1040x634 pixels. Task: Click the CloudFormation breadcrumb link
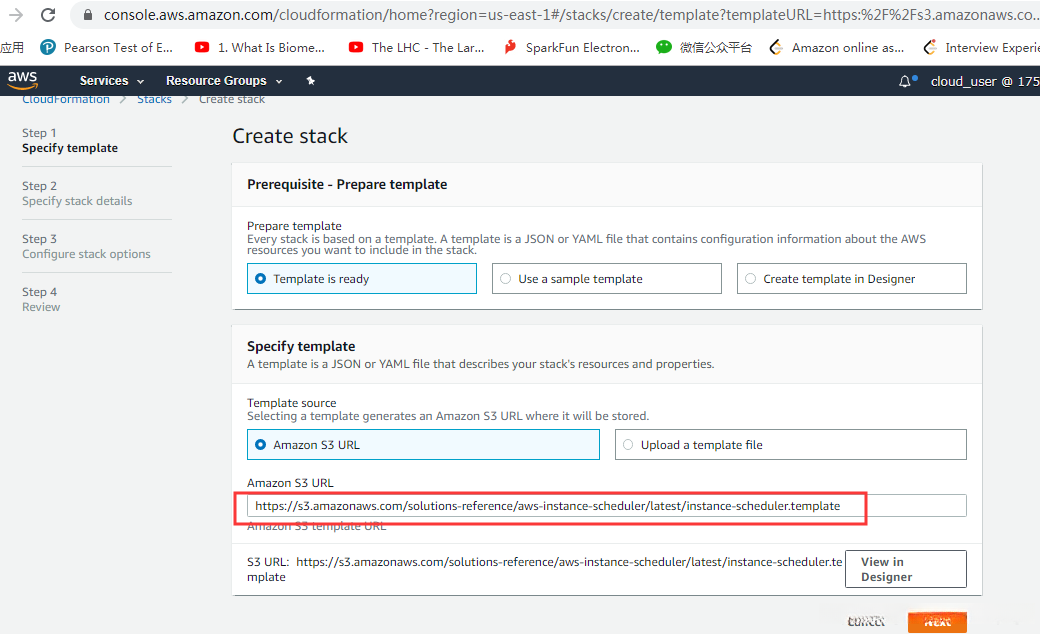click(x=66, y=99)
